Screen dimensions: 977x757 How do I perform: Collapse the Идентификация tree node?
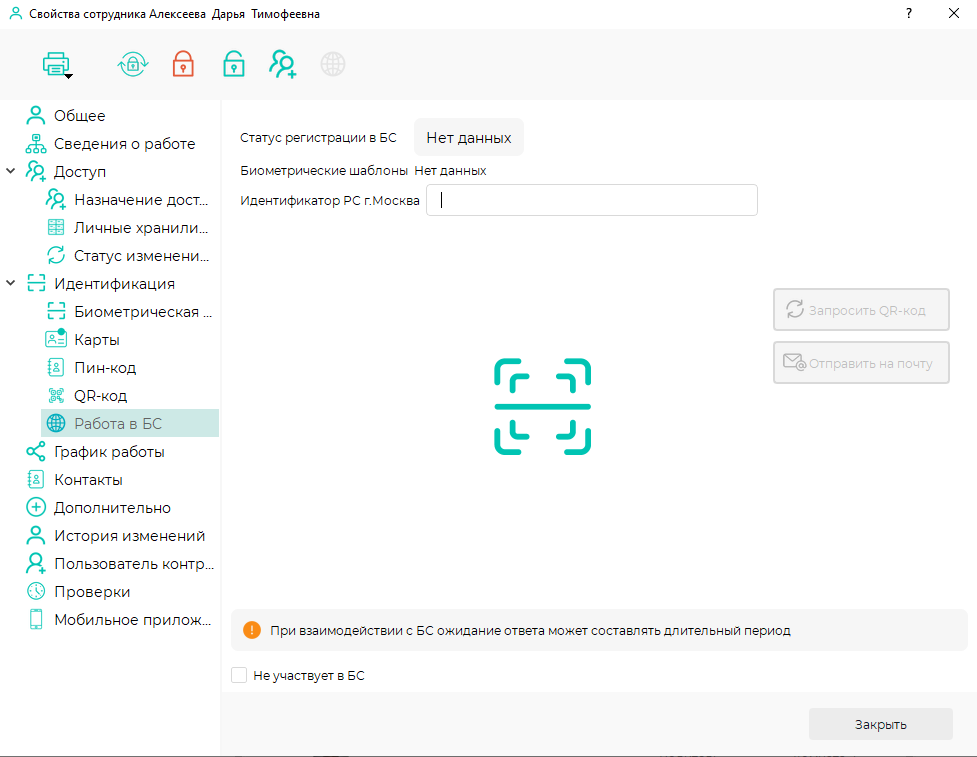point(11,283)
